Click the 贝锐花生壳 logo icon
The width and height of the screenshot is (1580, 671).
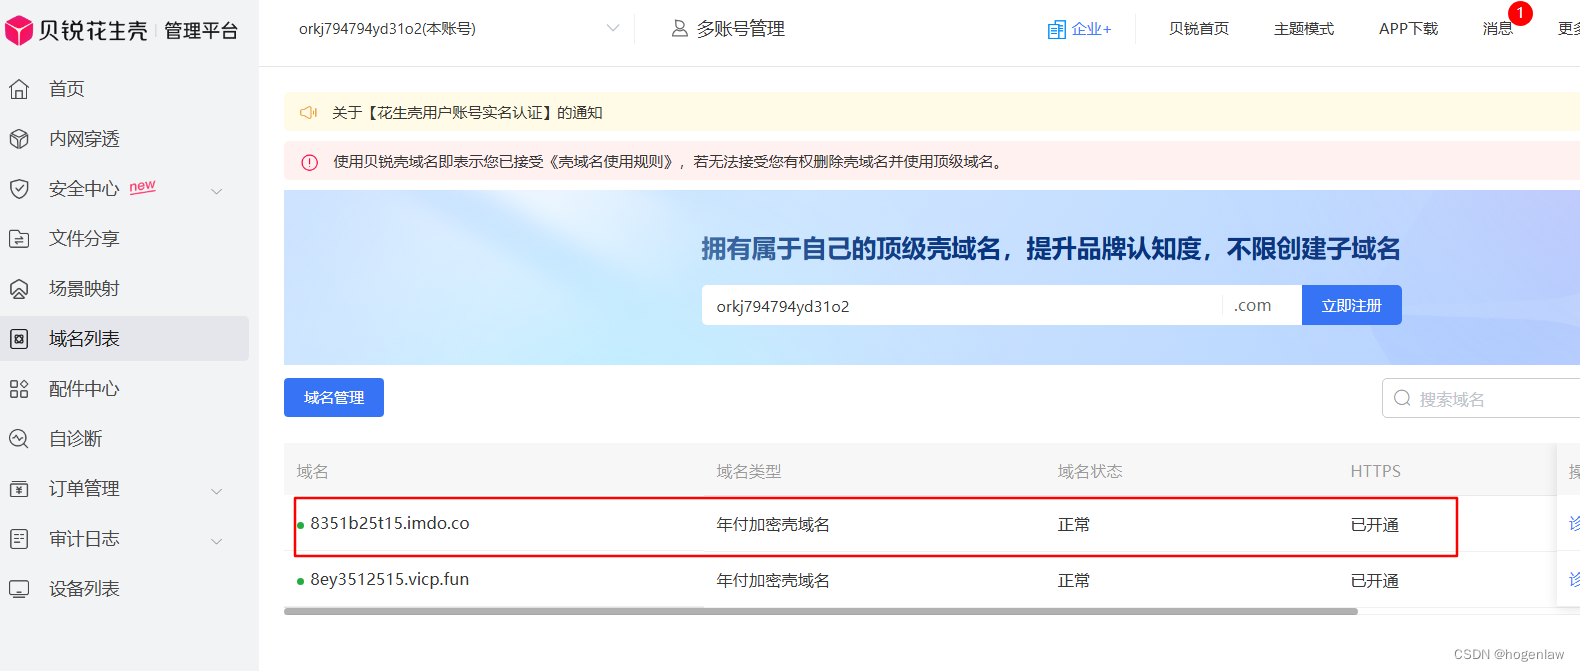(19, 31)
